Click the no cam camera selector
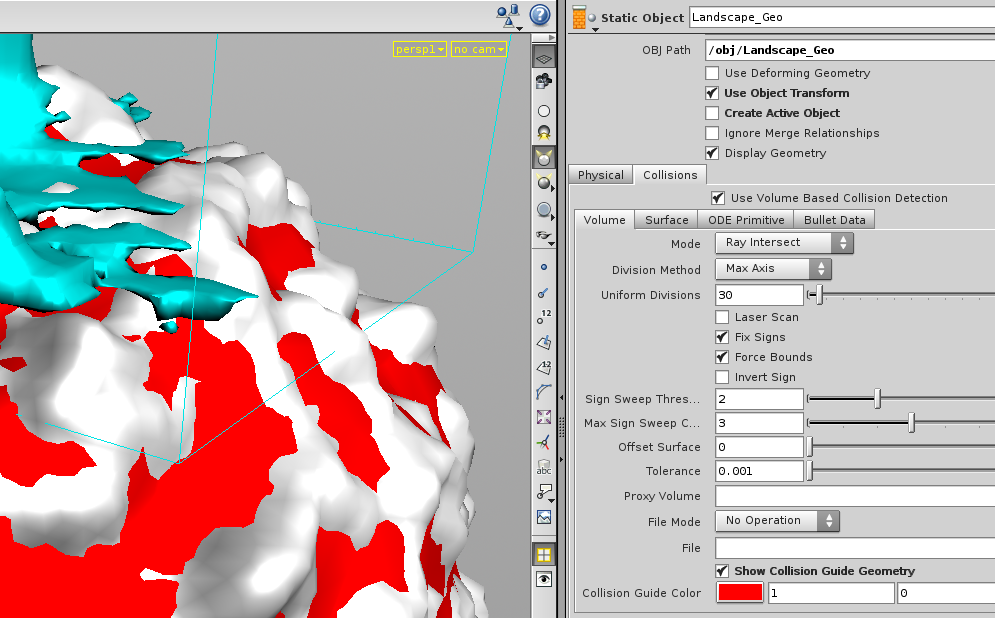This screenshot has height=618, width=995. [x=478, y=48]
